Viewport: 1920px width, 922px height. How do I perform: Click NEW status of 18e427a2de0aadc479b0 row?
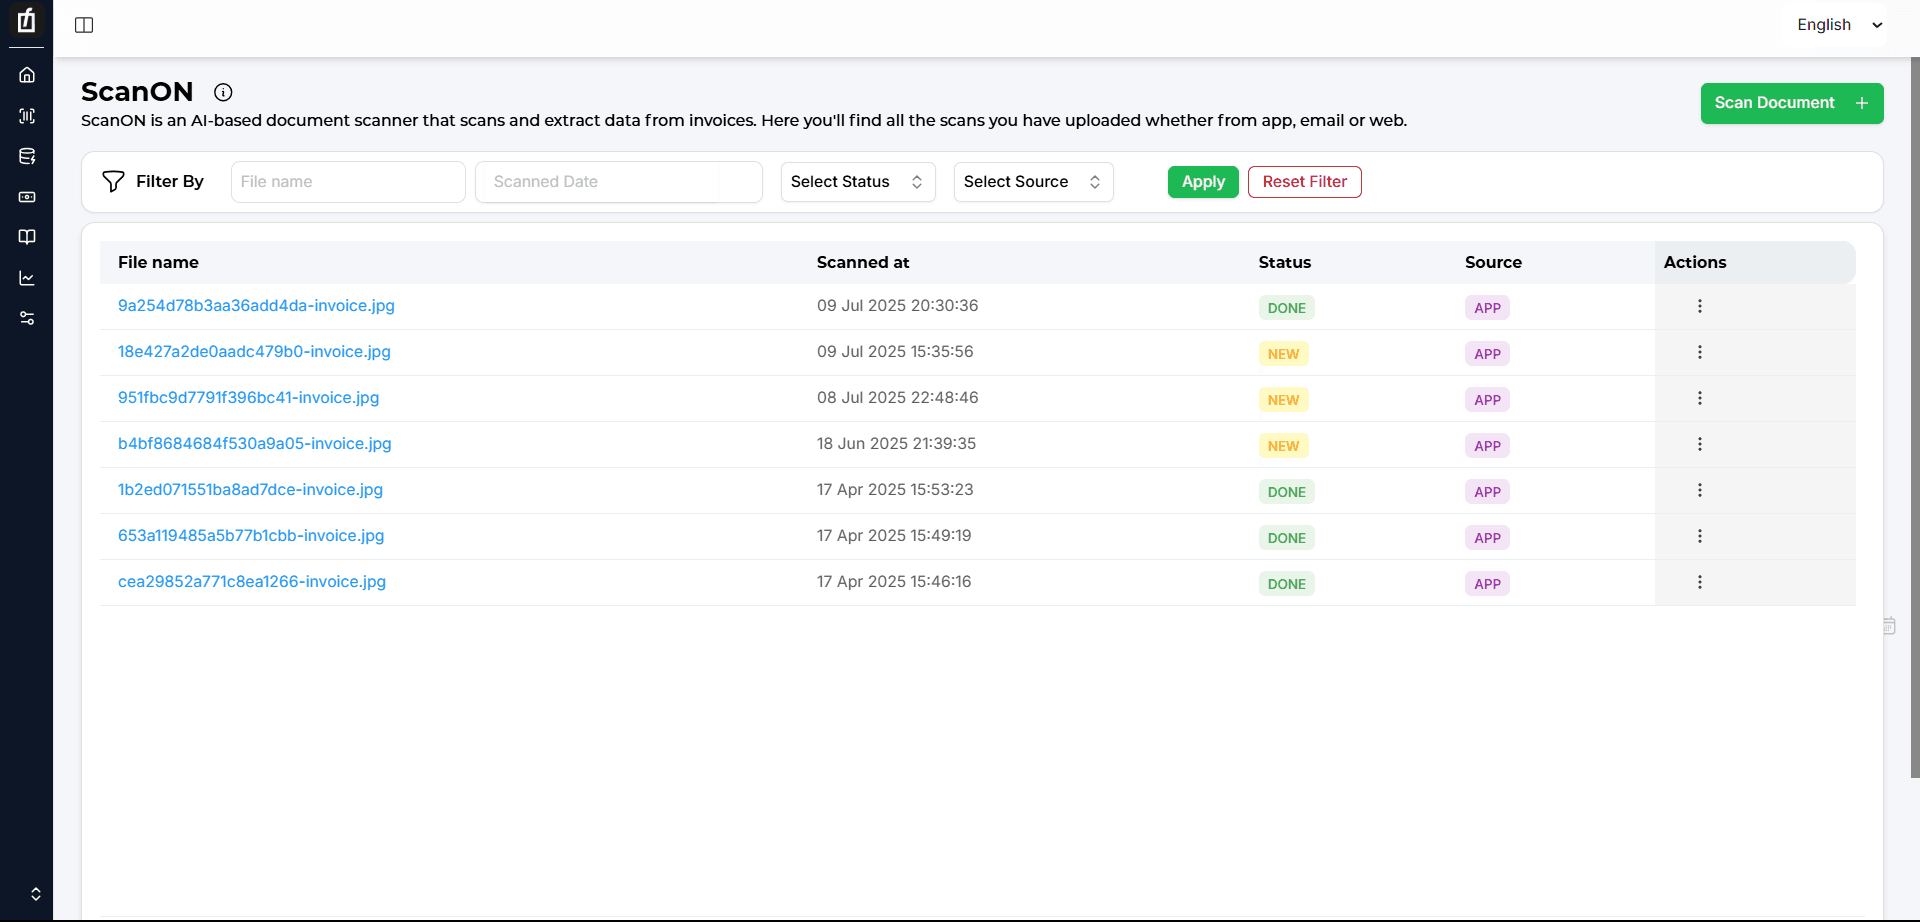tap(1283, 354)
